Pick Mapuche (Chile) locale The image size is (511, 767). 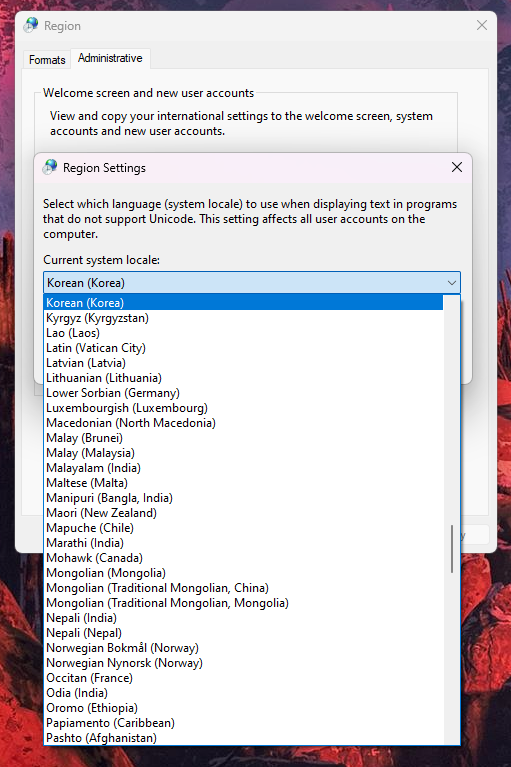(x=244, y=528)
